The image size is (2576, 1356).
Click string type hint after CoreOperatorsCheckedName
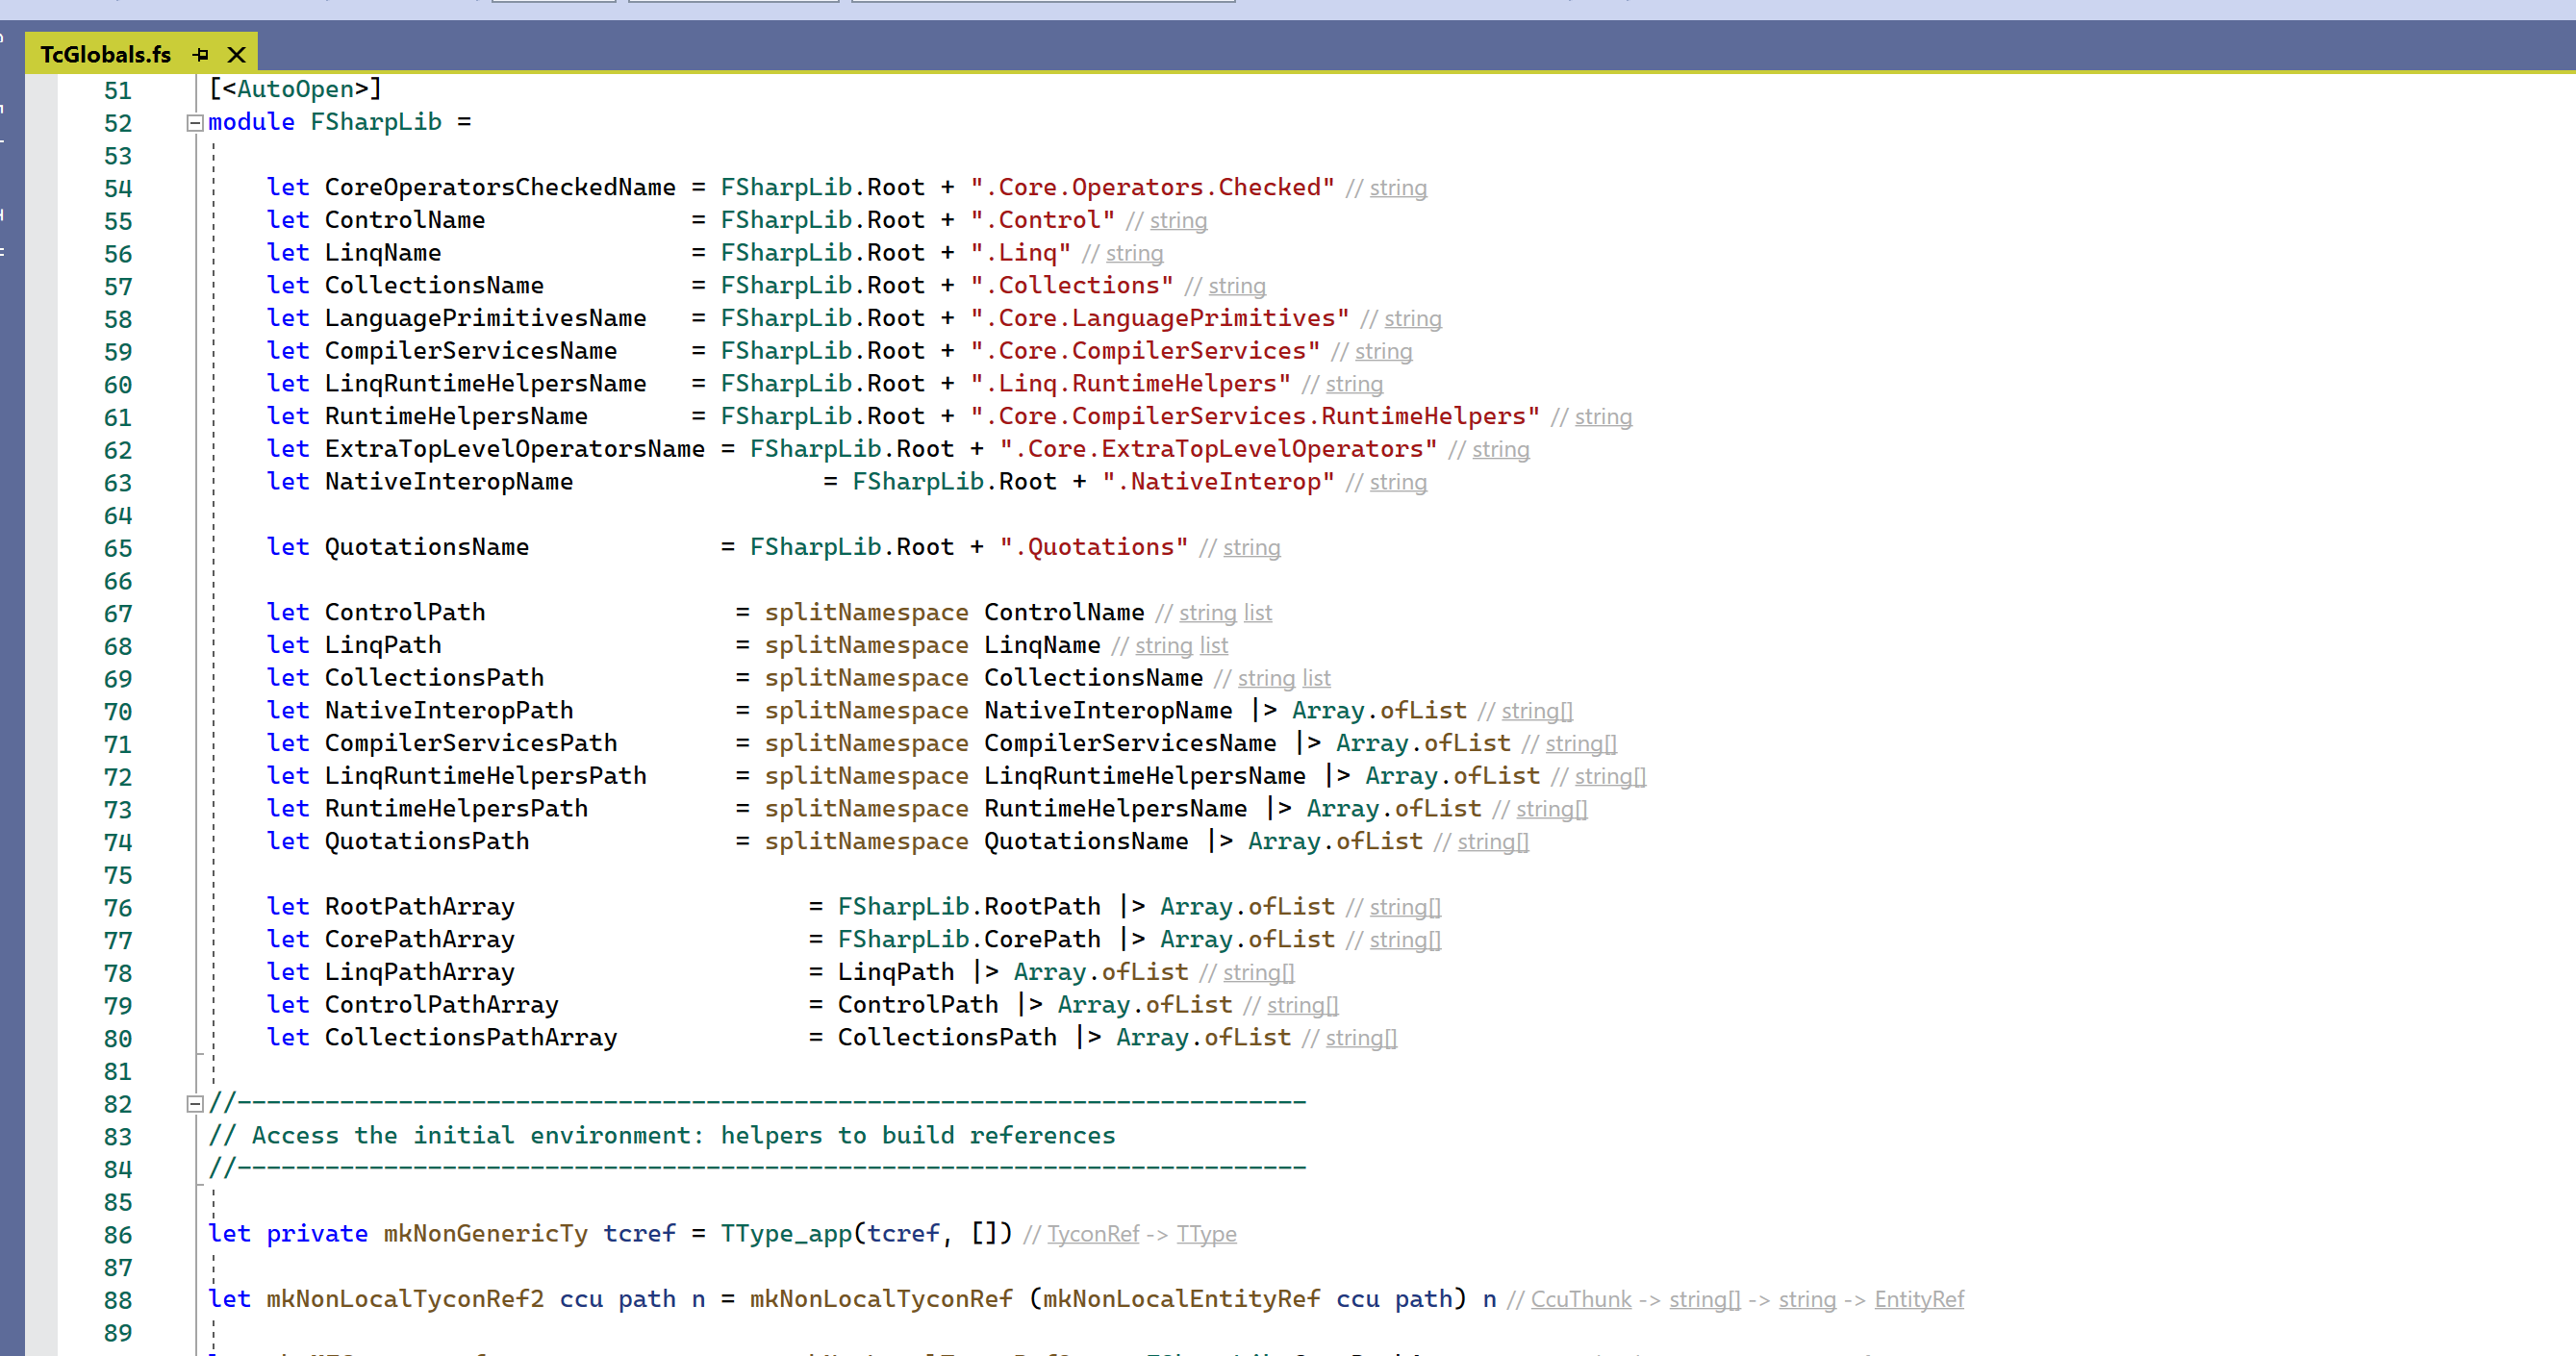(x=1397, y=188)
